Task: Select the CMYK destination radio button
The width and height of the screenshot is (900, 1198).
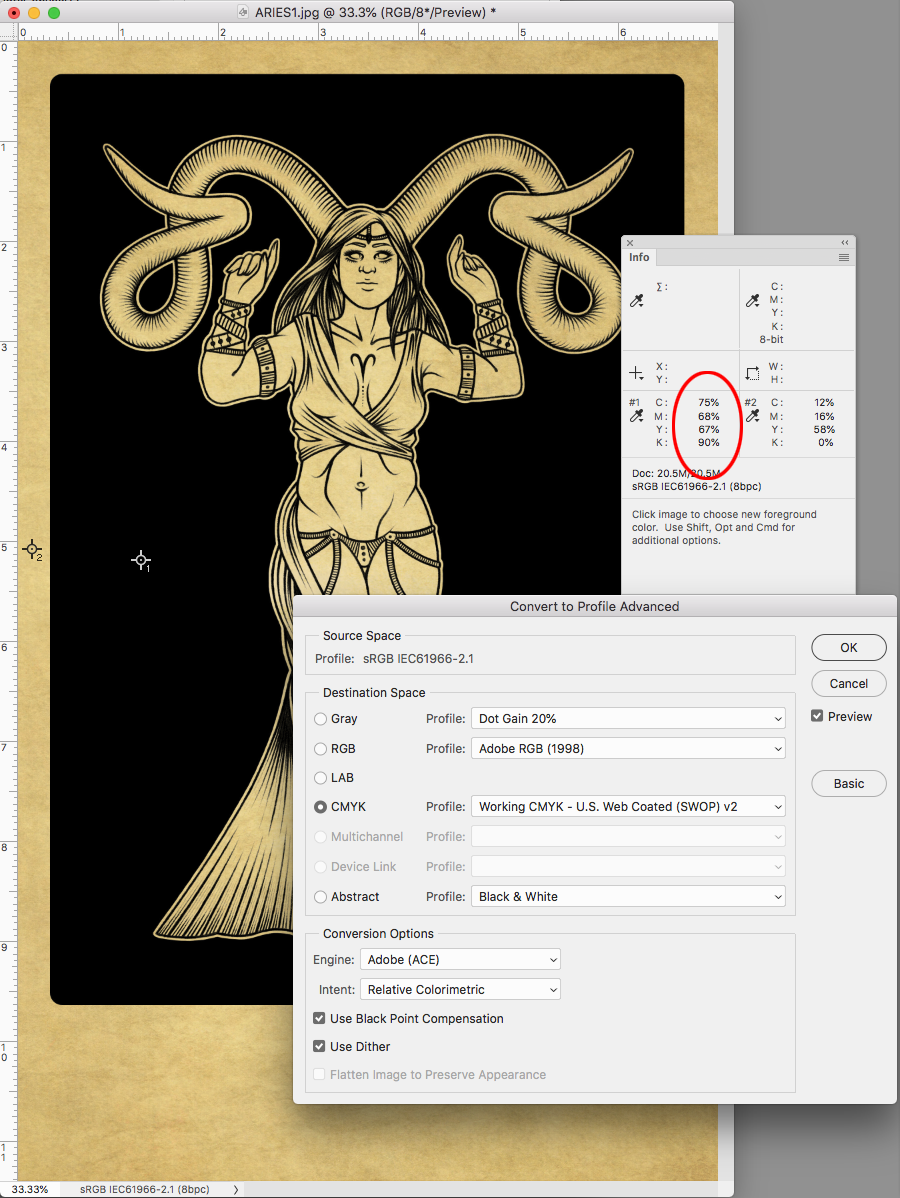Action: click(321, 807)
